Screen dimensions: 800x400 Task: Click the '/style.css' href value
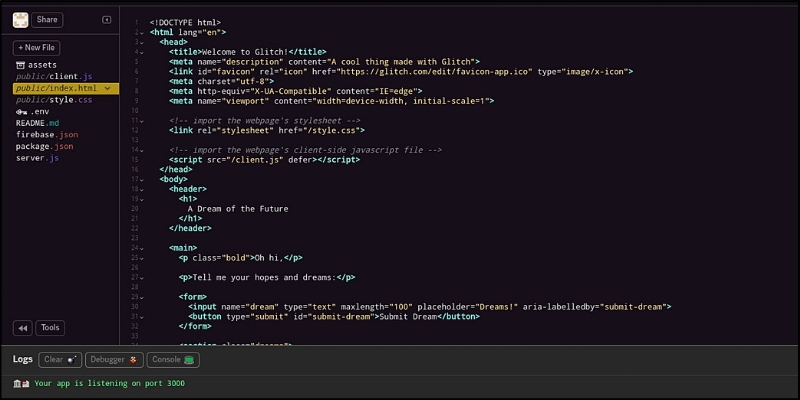coord(331,131)
